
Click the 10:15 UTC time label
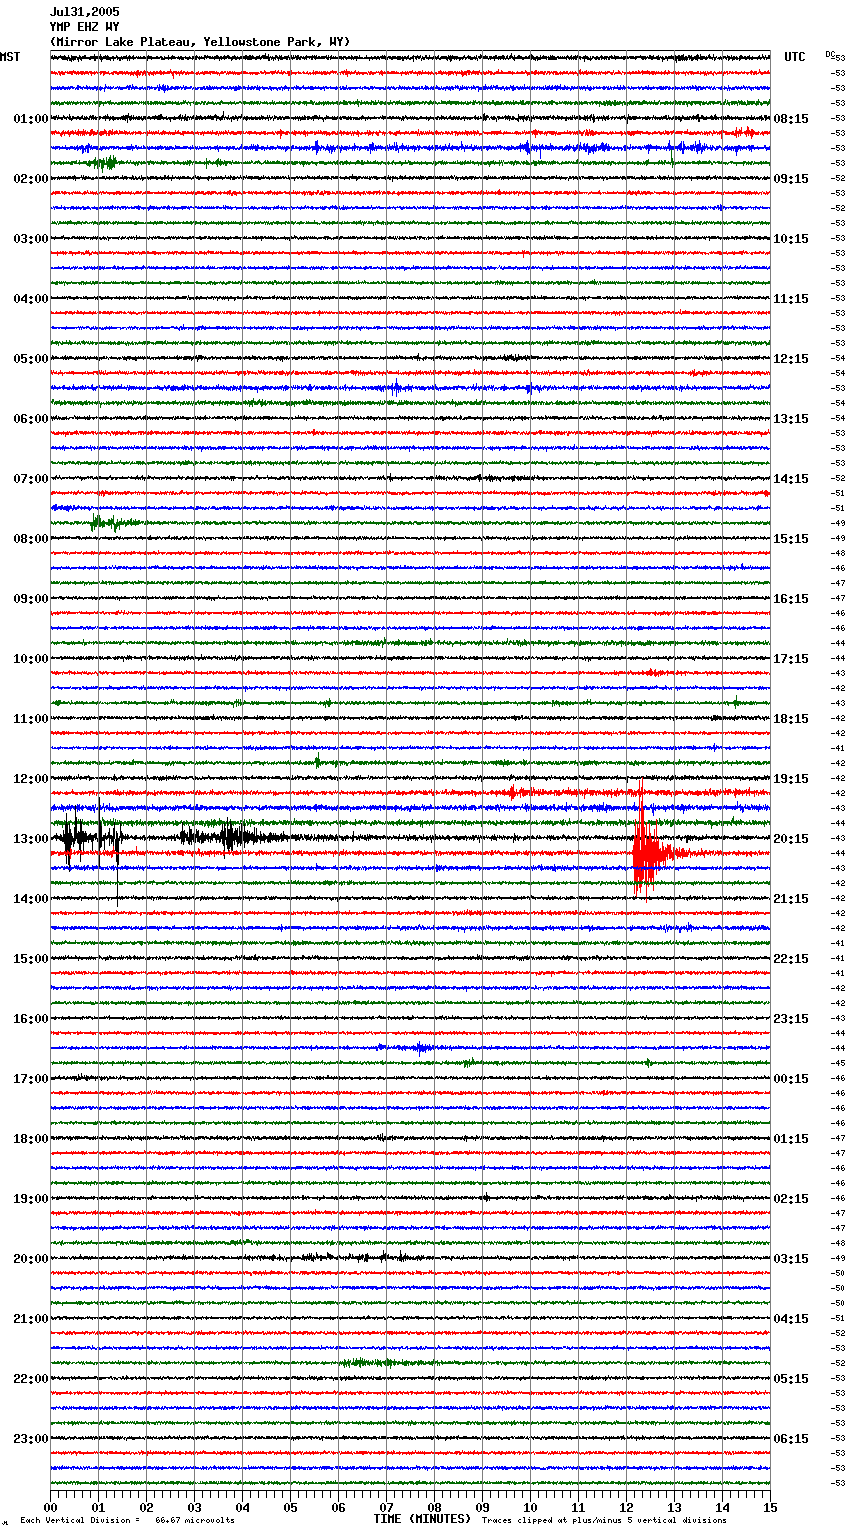click(791, 239)
